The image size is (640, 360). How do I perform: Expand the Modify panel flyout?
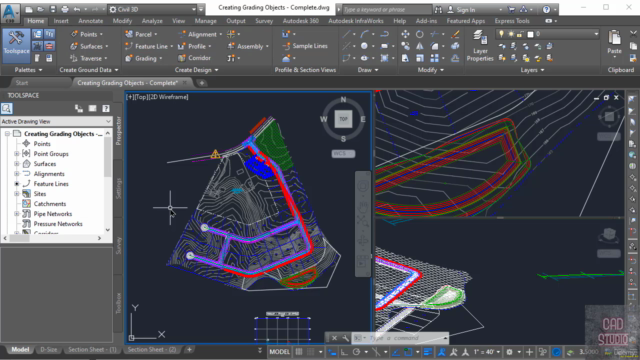click(x=430, y=70)
